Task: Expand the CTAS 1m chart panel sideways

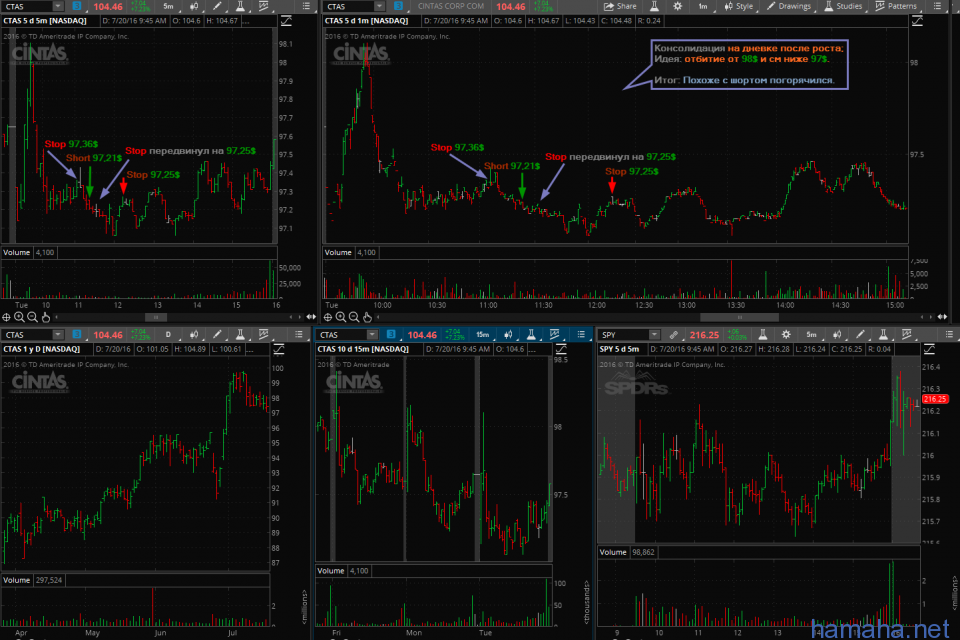Action: (x=942, y=317)
